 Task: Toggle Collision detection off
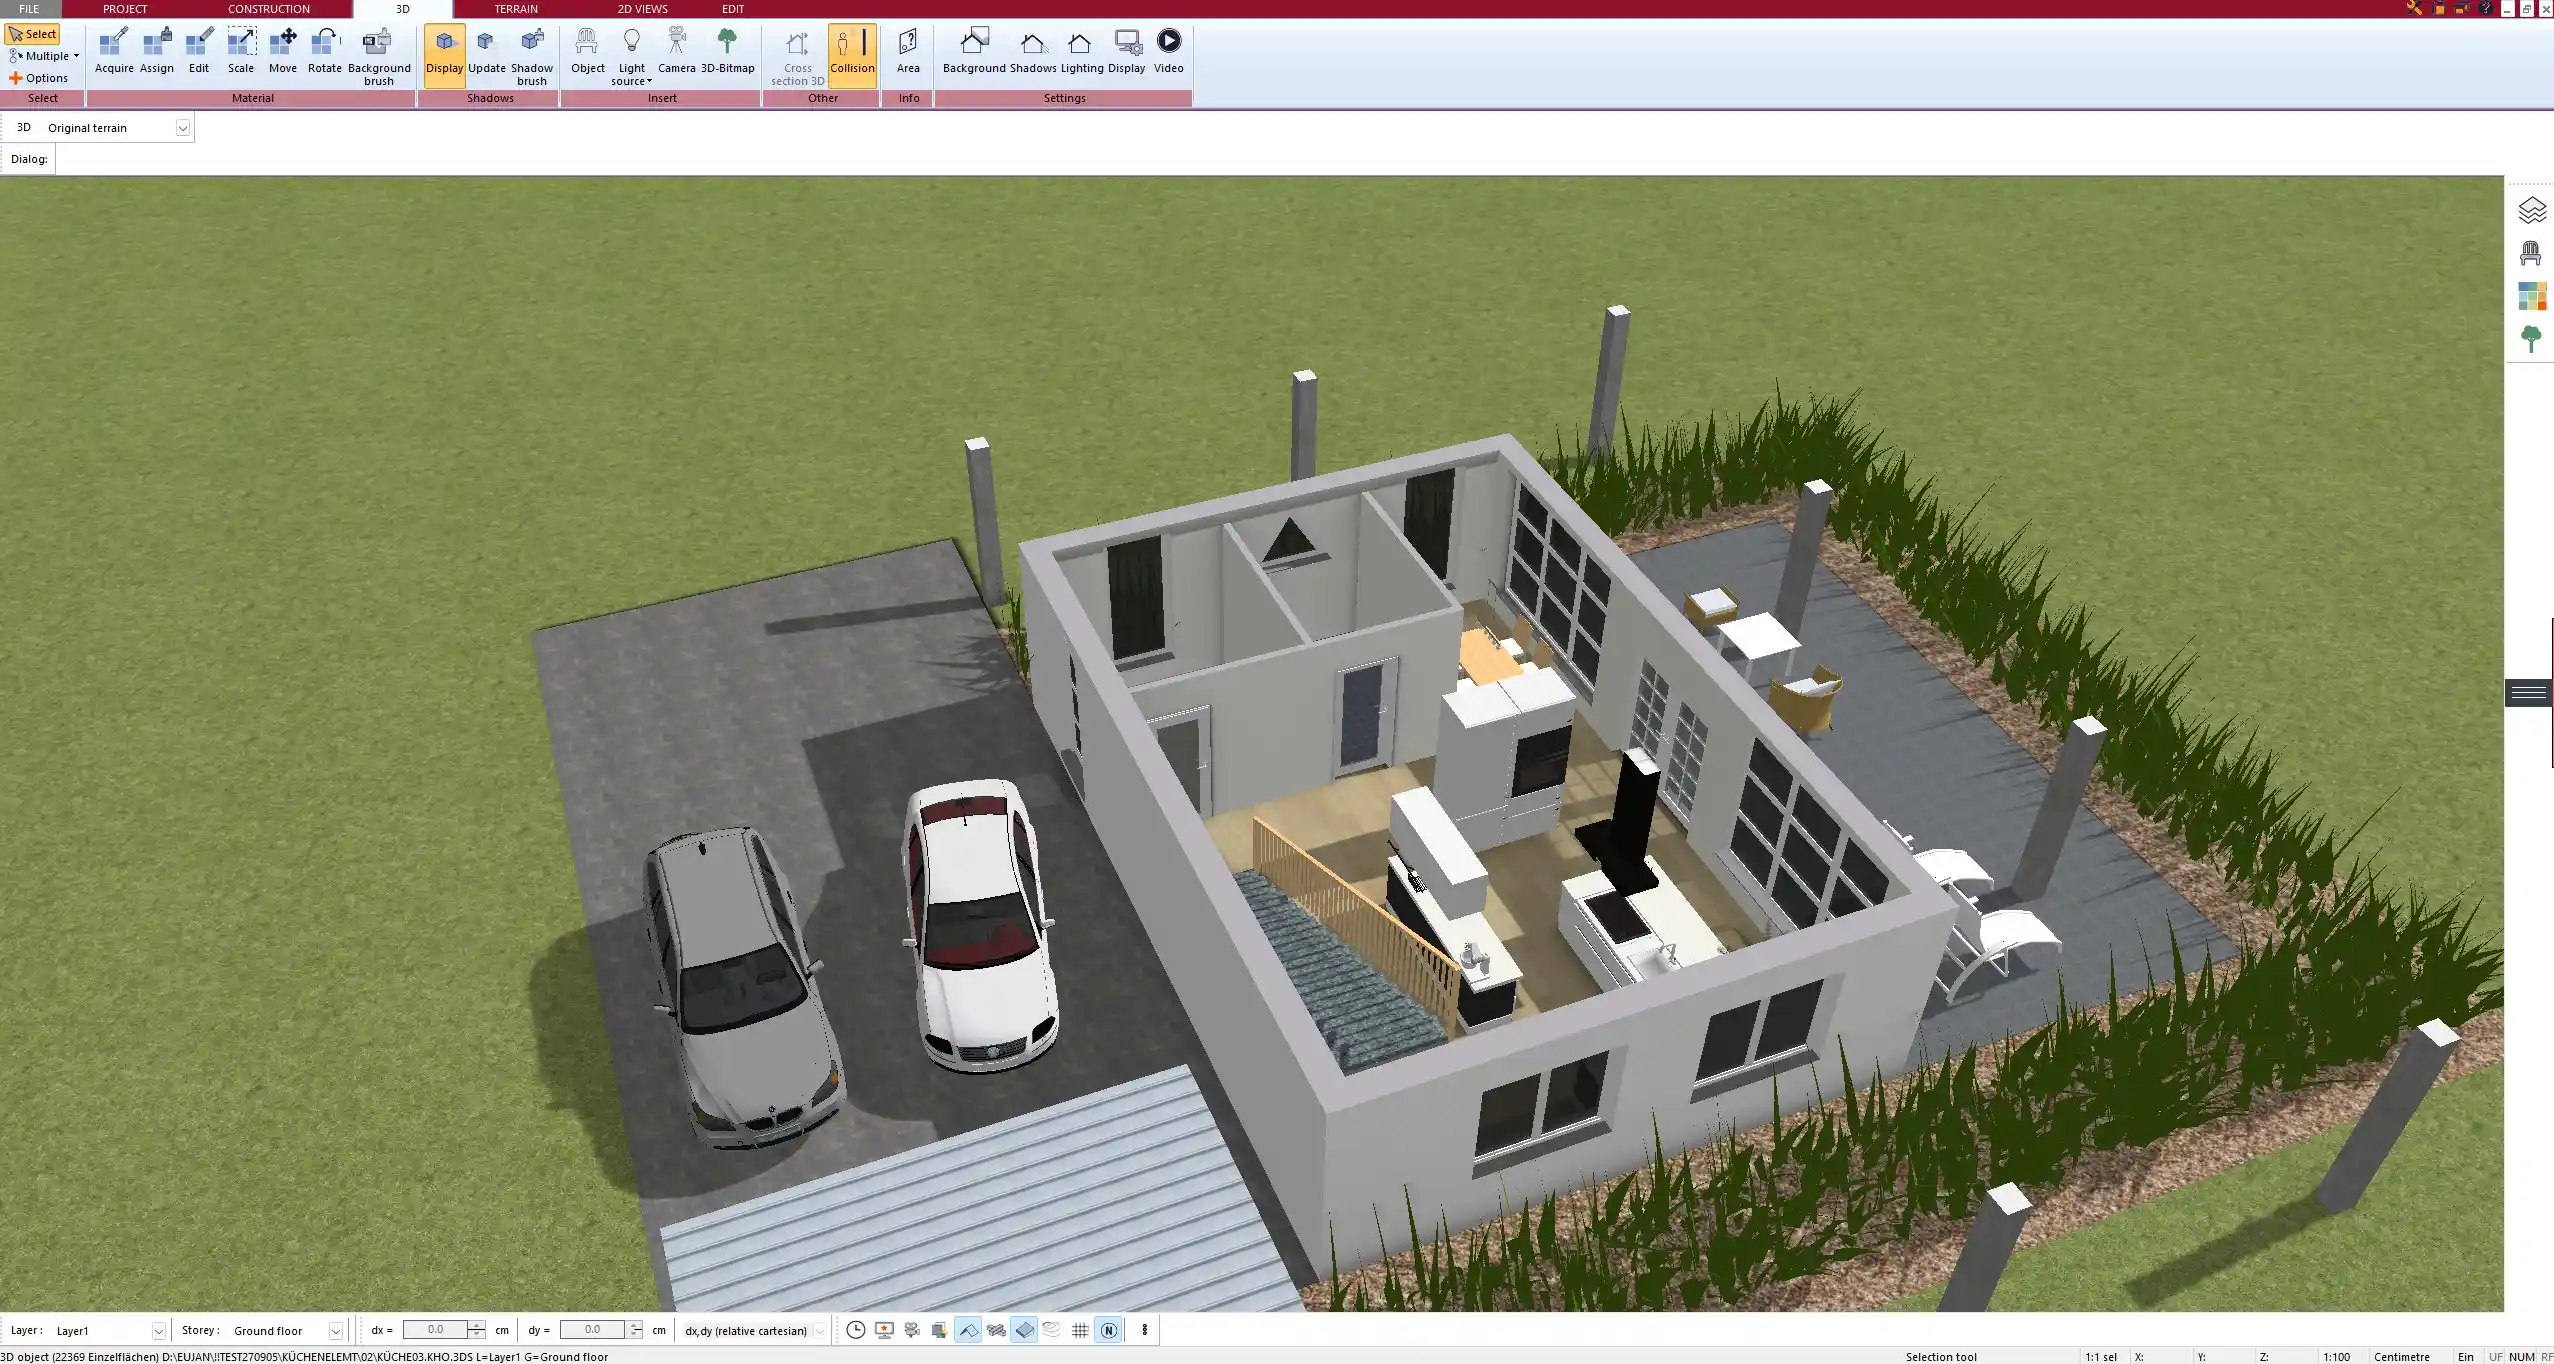tap(852, 55)
